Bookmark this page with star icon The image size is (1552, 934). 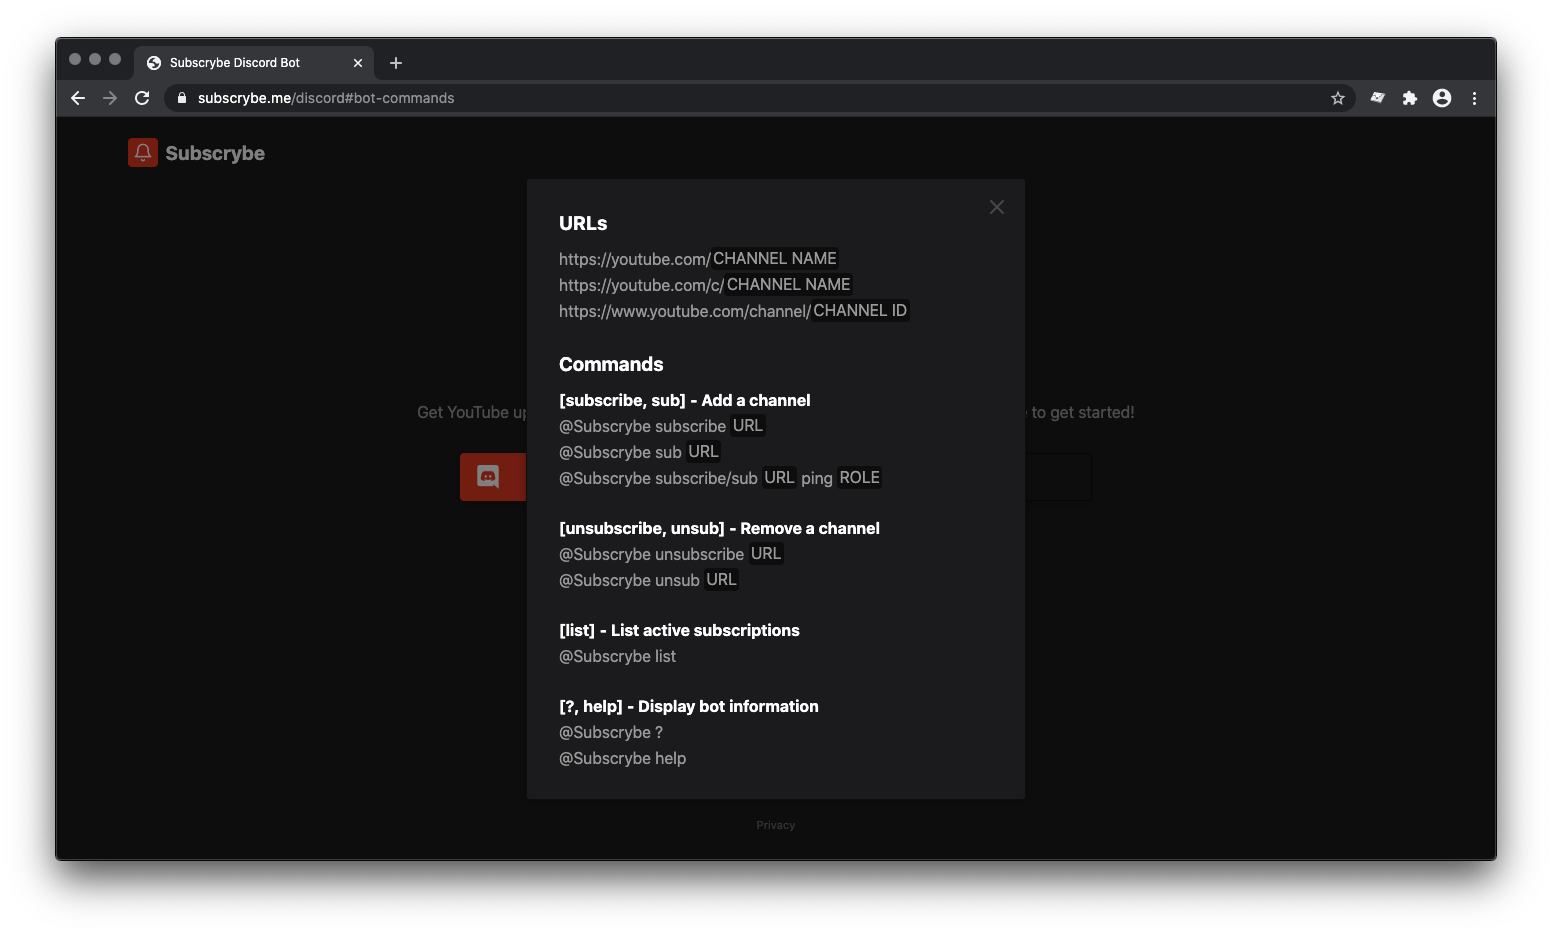pyautogui.click(x=1338, y=98)
